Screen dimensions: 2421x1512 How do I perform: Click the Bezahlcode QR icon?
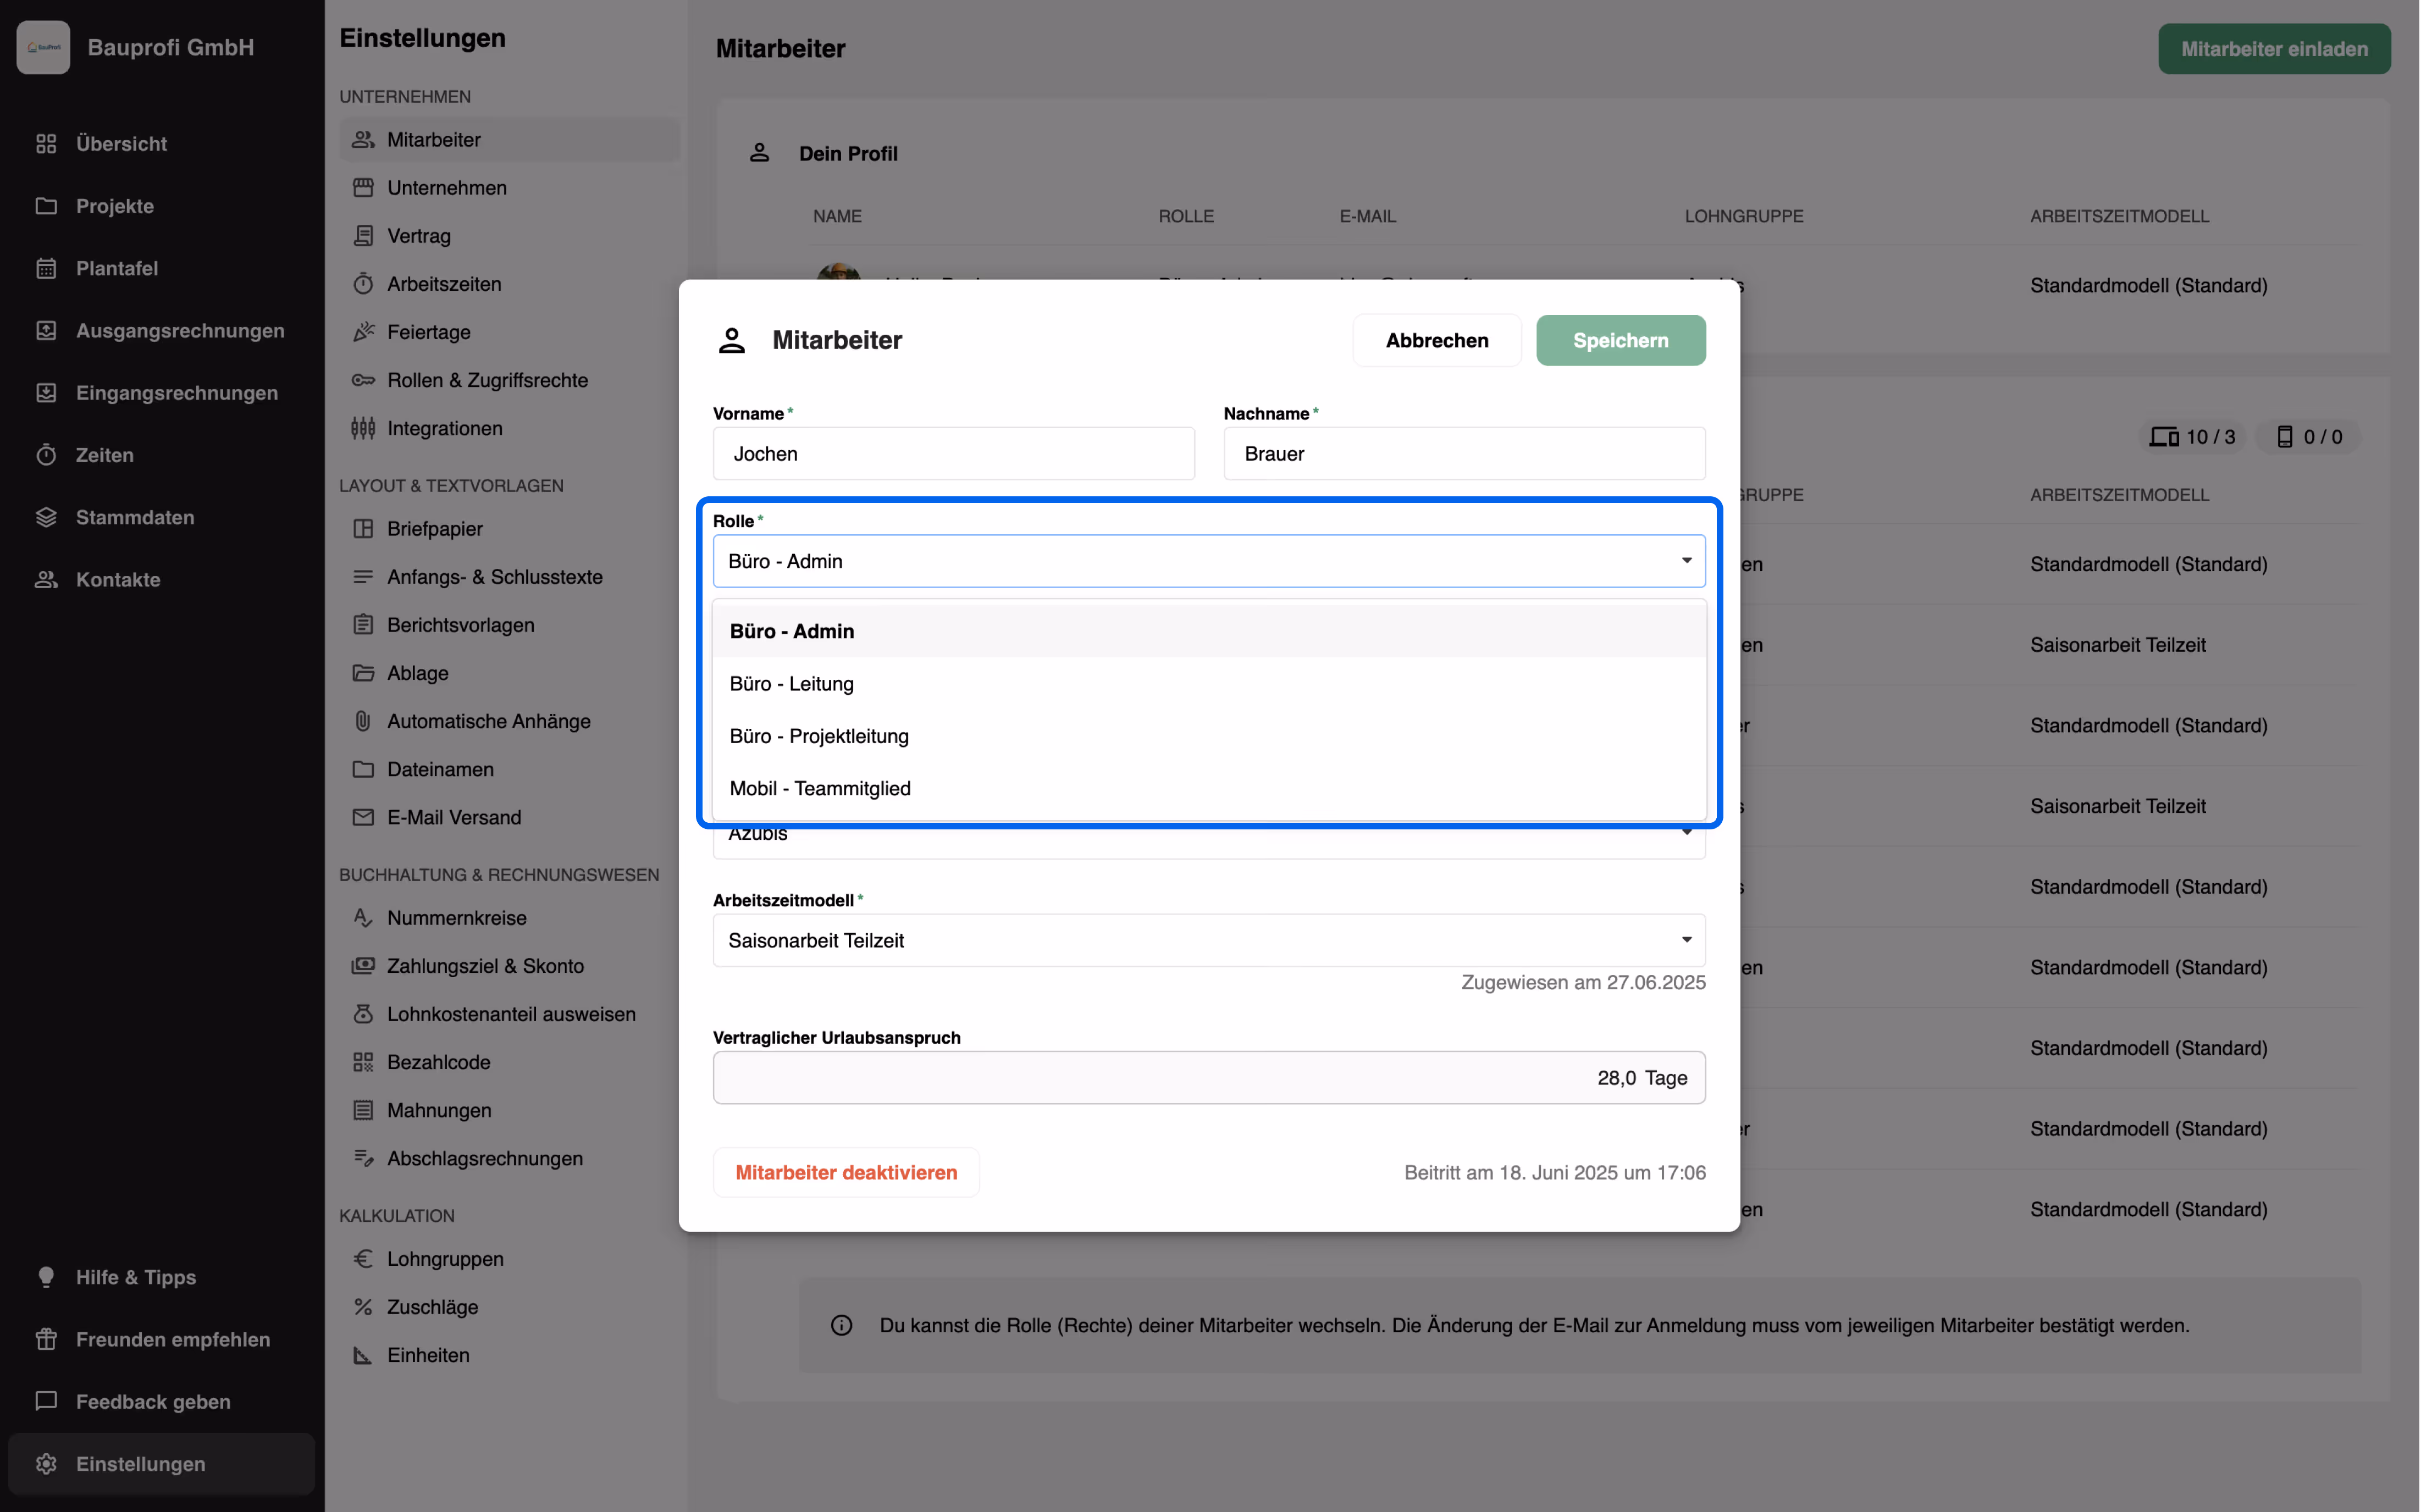(363, 1062)
